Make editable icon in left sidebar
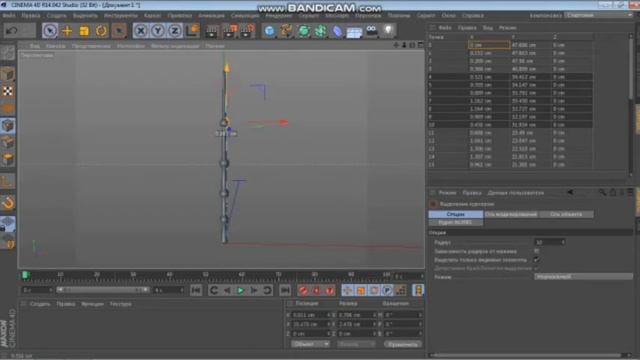This screenshot has width=640, height=360. pos(7,53)
